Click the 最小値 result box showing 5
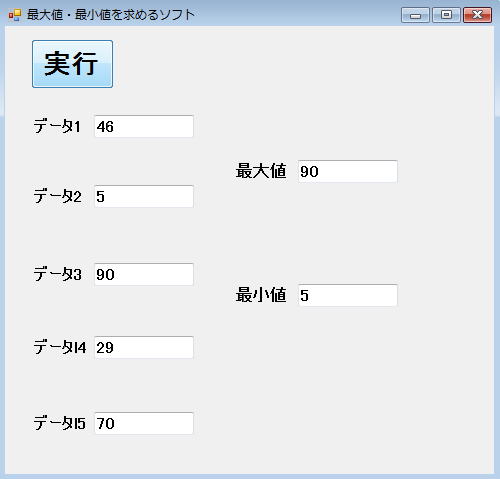This screenshot has width=500, height=479. (348, 295)
